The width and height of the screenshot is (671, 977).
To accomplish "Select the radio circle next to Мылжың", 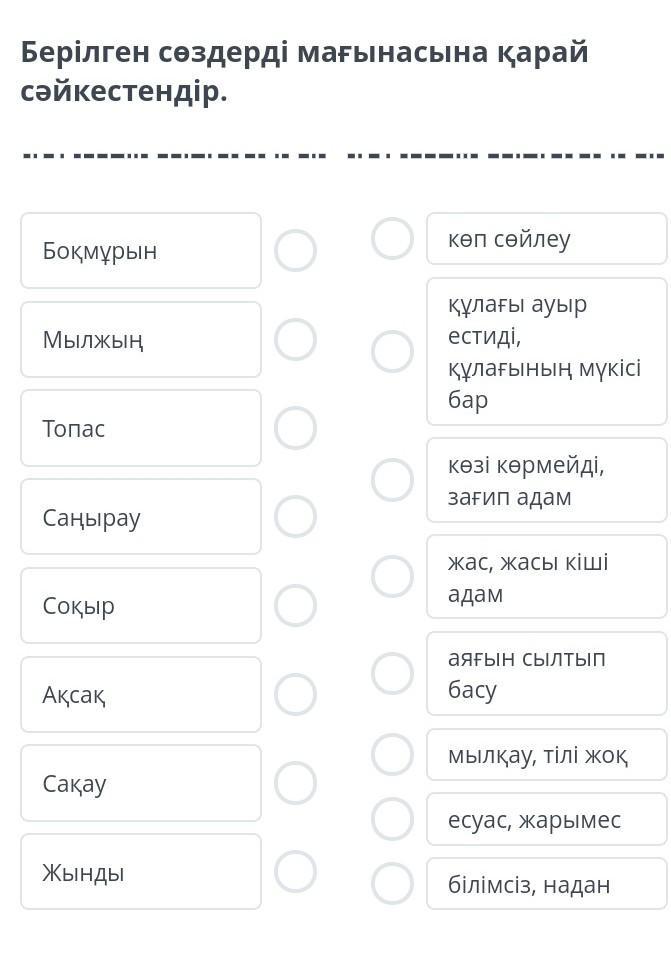I will [296, 340].
